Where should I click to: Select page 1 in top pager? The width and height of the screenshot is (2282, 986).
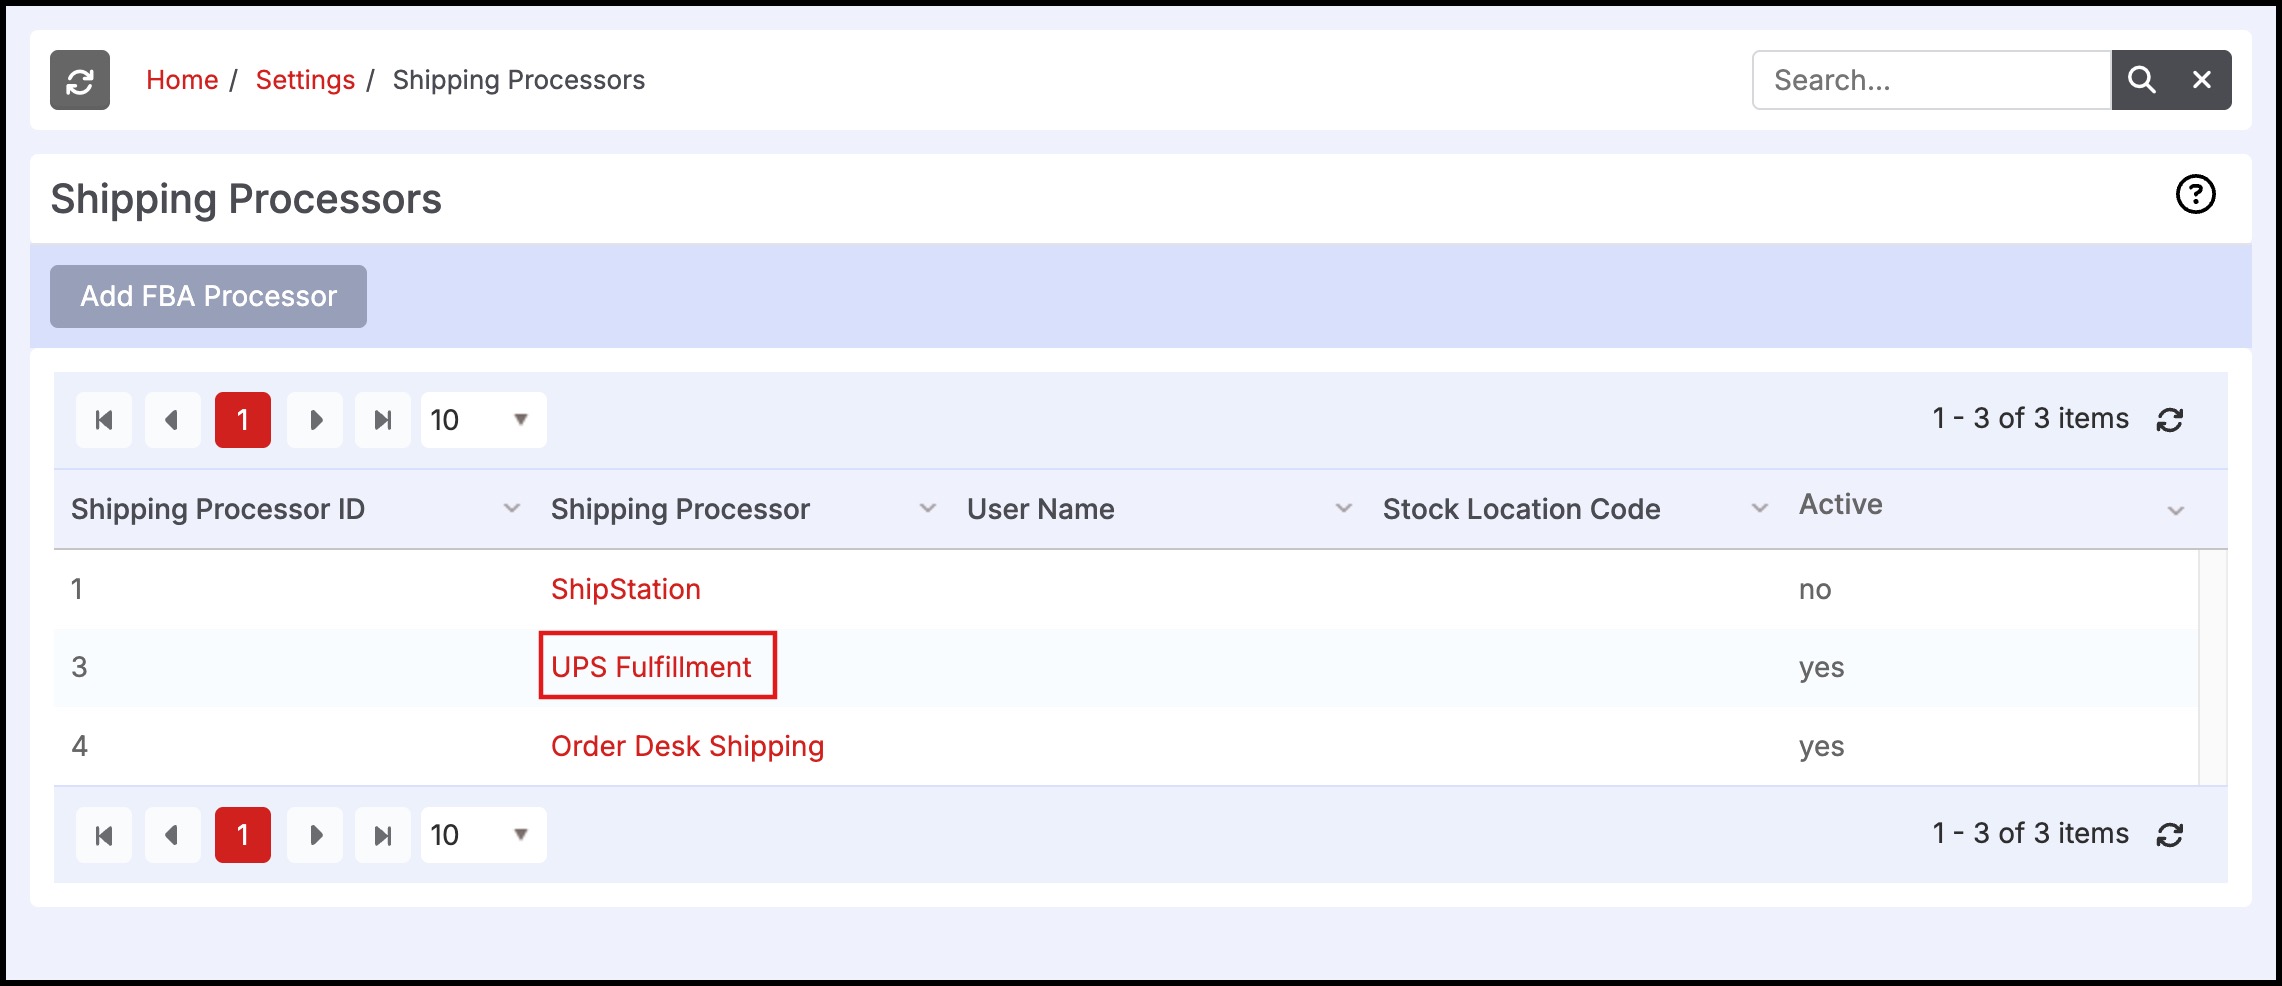pos(243,420)
